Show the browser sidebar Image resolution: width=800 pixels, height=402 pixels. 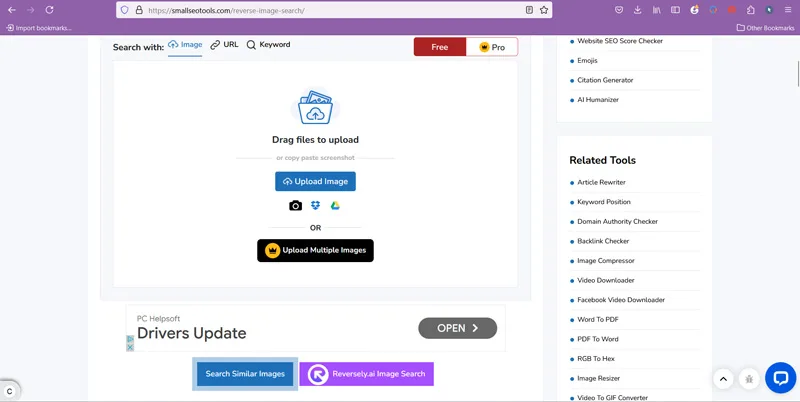[x=675, y=10]
